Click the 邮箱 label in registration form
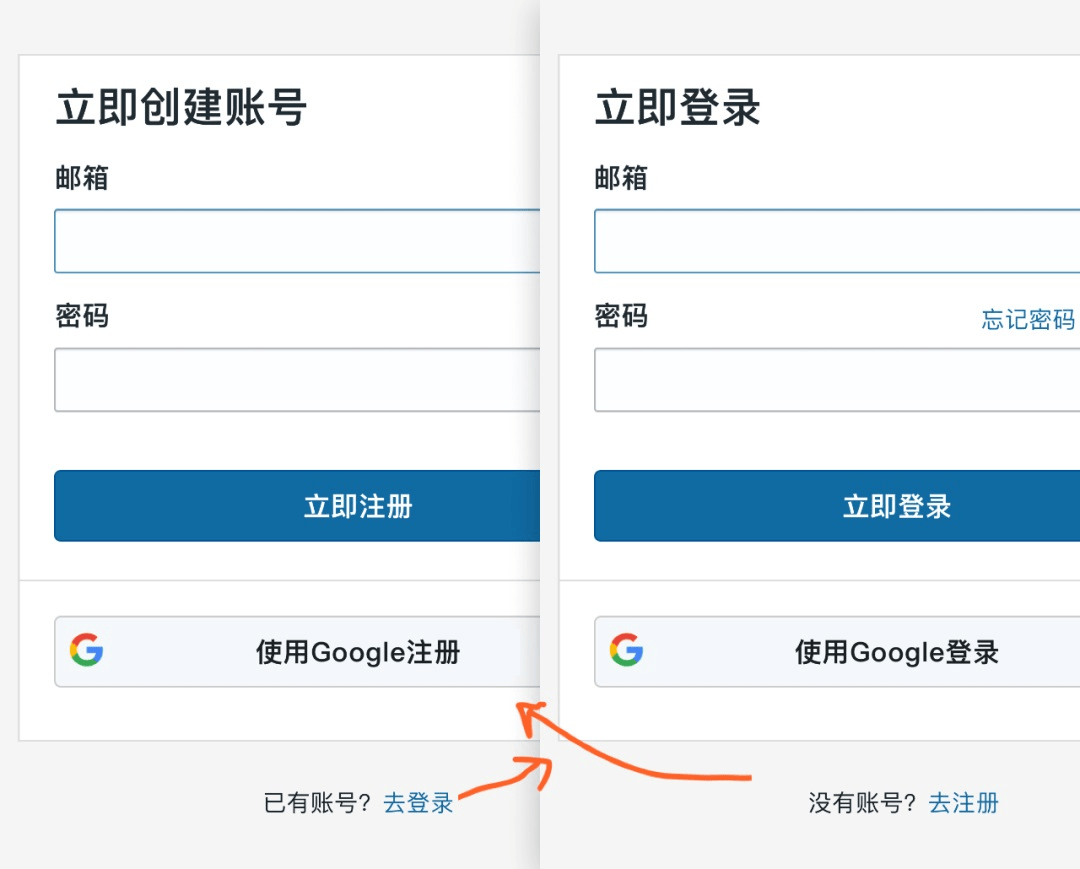Image resolution: width=1080 pixels, height=869 pixels. click(x=82, y=179)
